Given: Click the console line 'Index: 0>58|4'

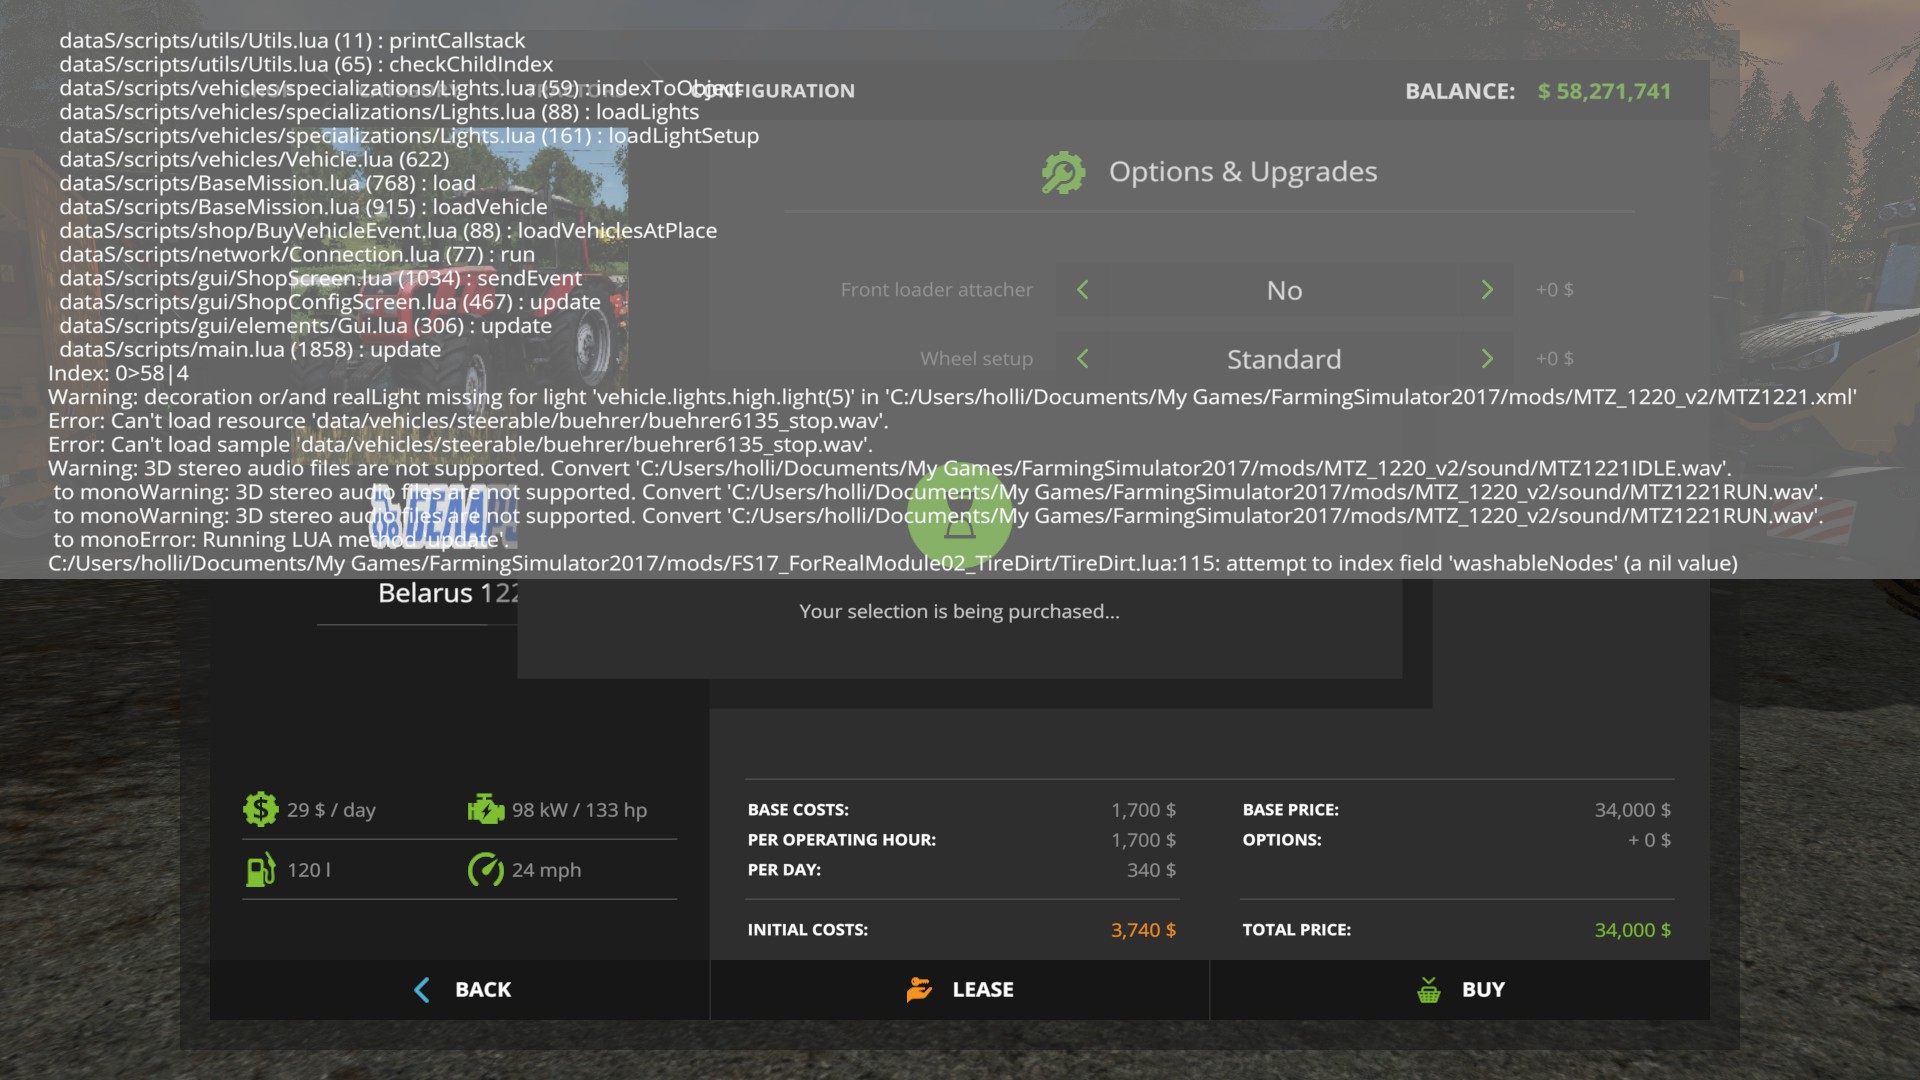Looking at the screenshot, I should 118,373.
